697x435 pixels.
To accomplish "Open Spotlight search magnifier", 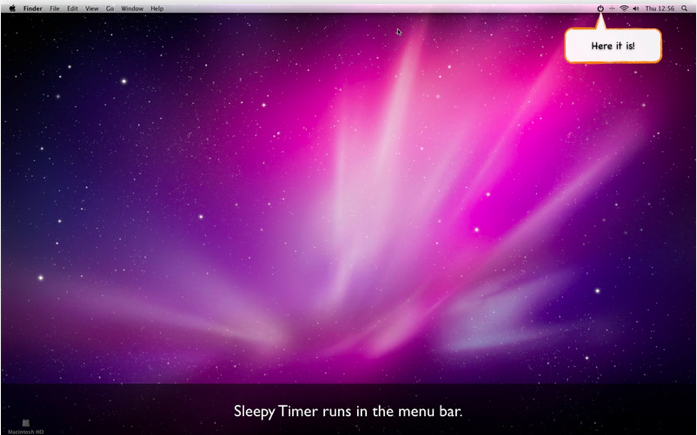I will (x=684, y=8).
